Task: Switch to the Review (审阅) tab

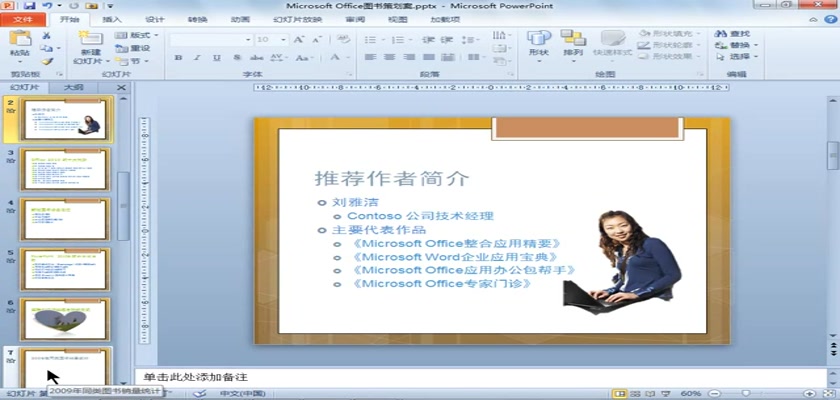Action: 355,20
